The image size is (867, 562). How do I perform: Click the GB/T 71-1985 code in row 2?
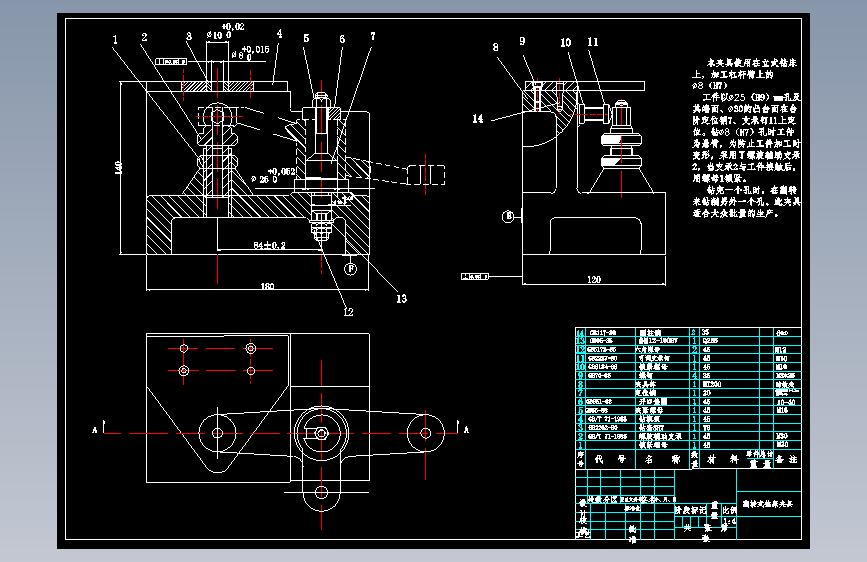(608, 436)
